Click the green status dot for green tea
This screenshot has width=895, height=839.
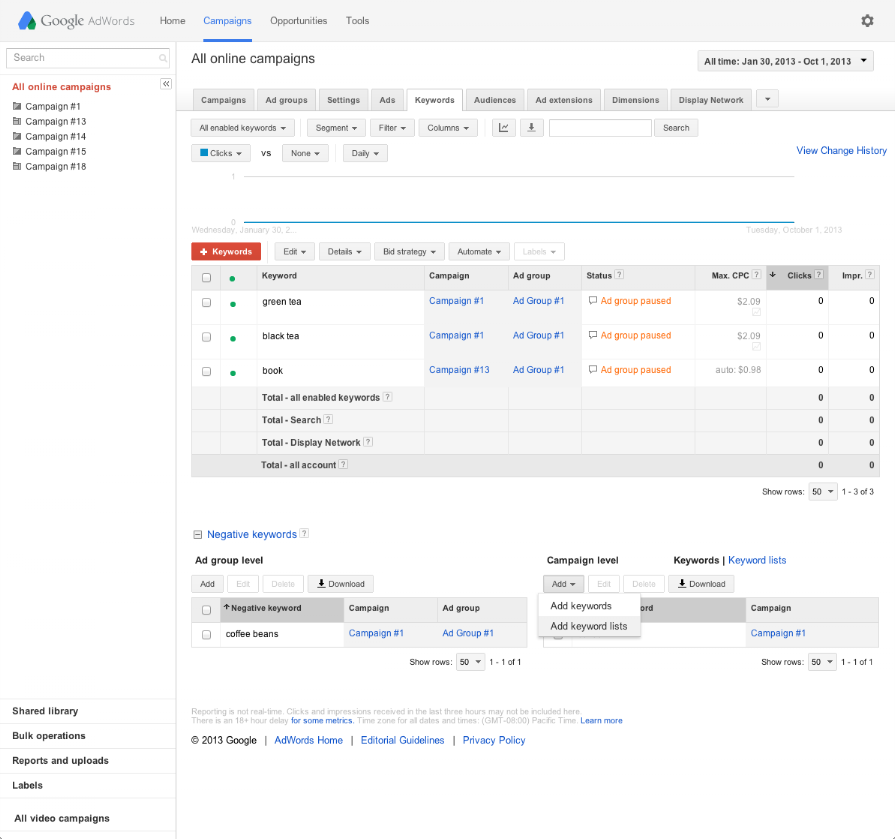233,303
